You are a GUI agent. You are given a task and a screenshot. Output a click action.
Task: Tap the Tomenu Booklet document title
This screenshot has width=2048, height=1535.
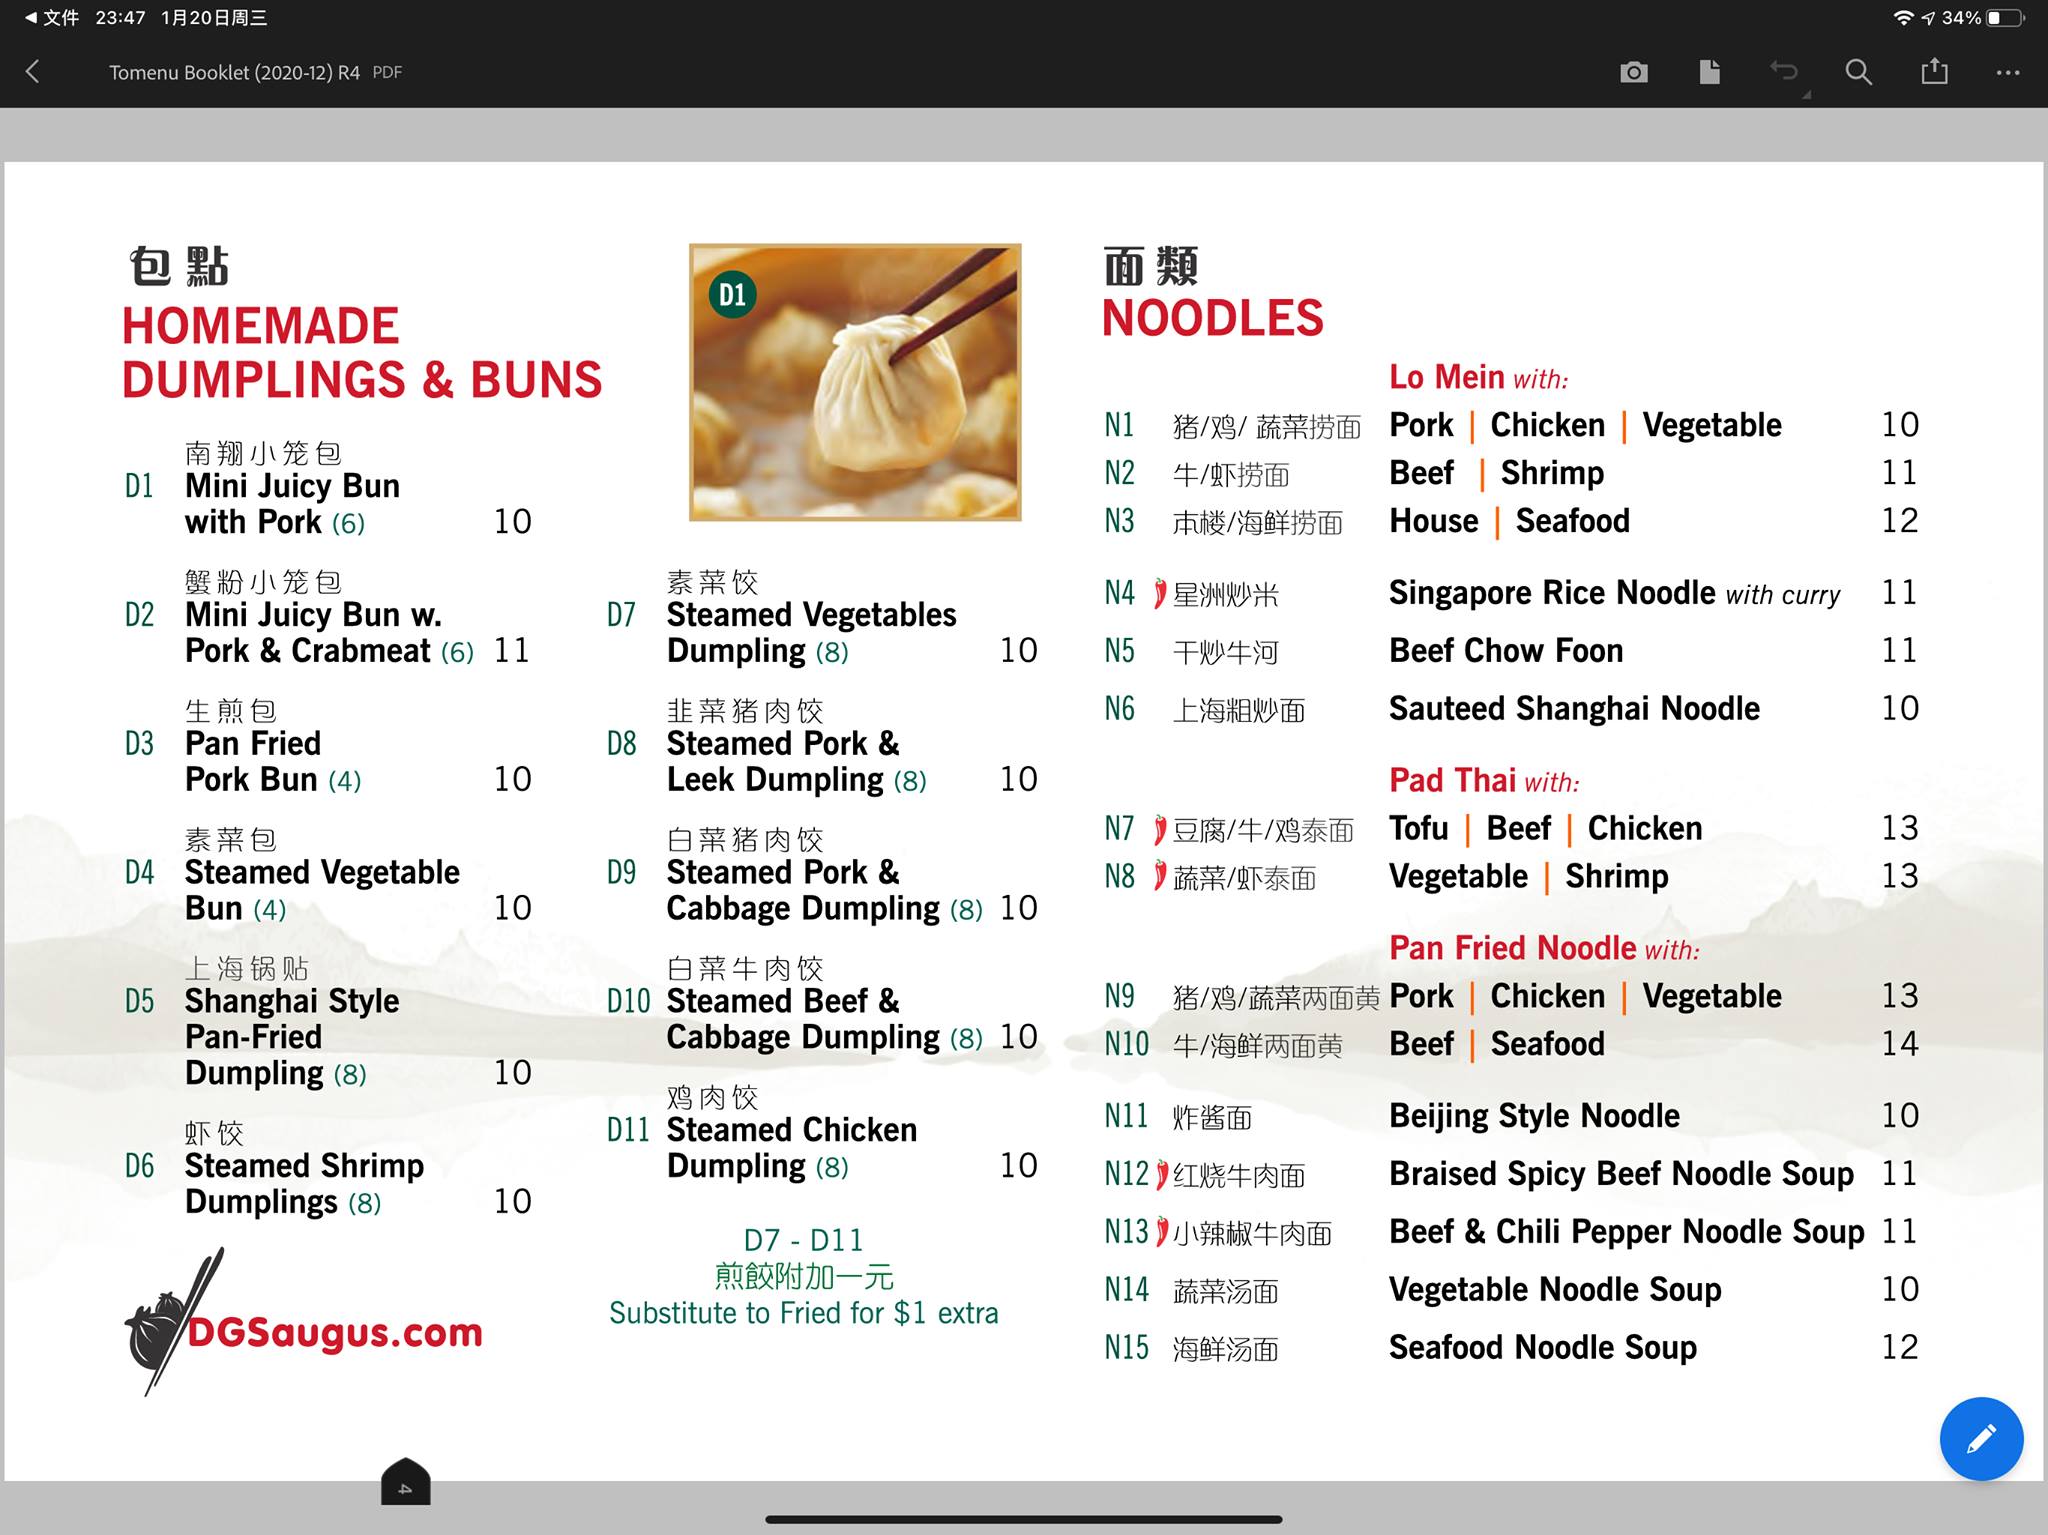point(235,72)
